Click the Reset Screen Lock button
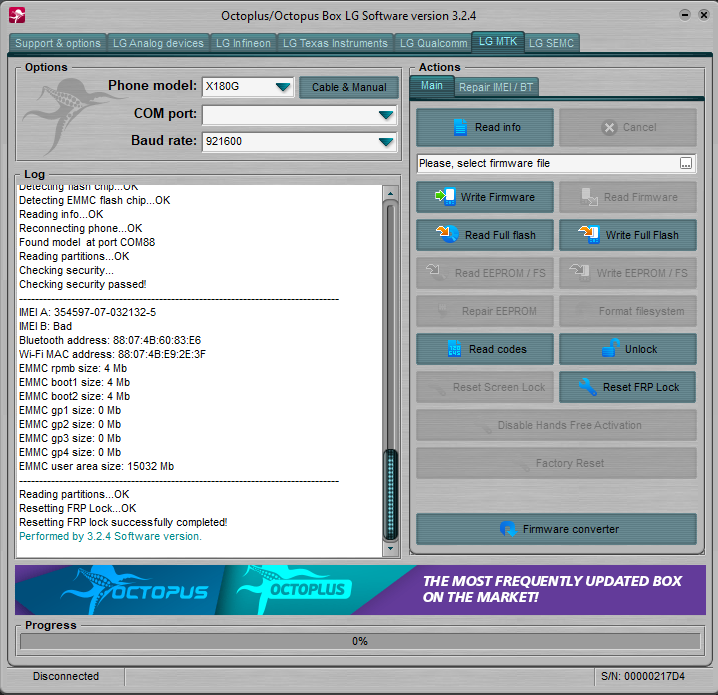Image resolution: width=718 pixels, height=695 pixels. click(485, 387)
